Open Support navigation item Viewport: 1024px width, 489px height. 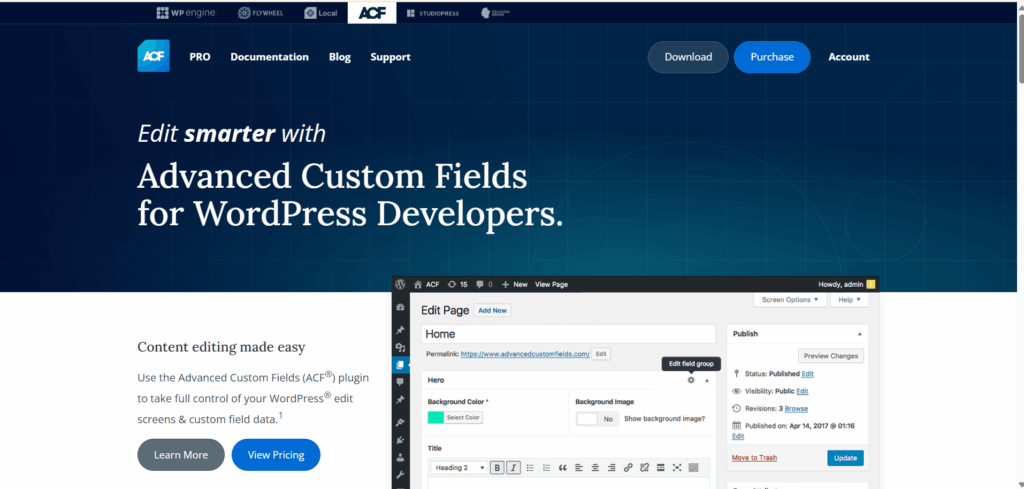point(391,57)
